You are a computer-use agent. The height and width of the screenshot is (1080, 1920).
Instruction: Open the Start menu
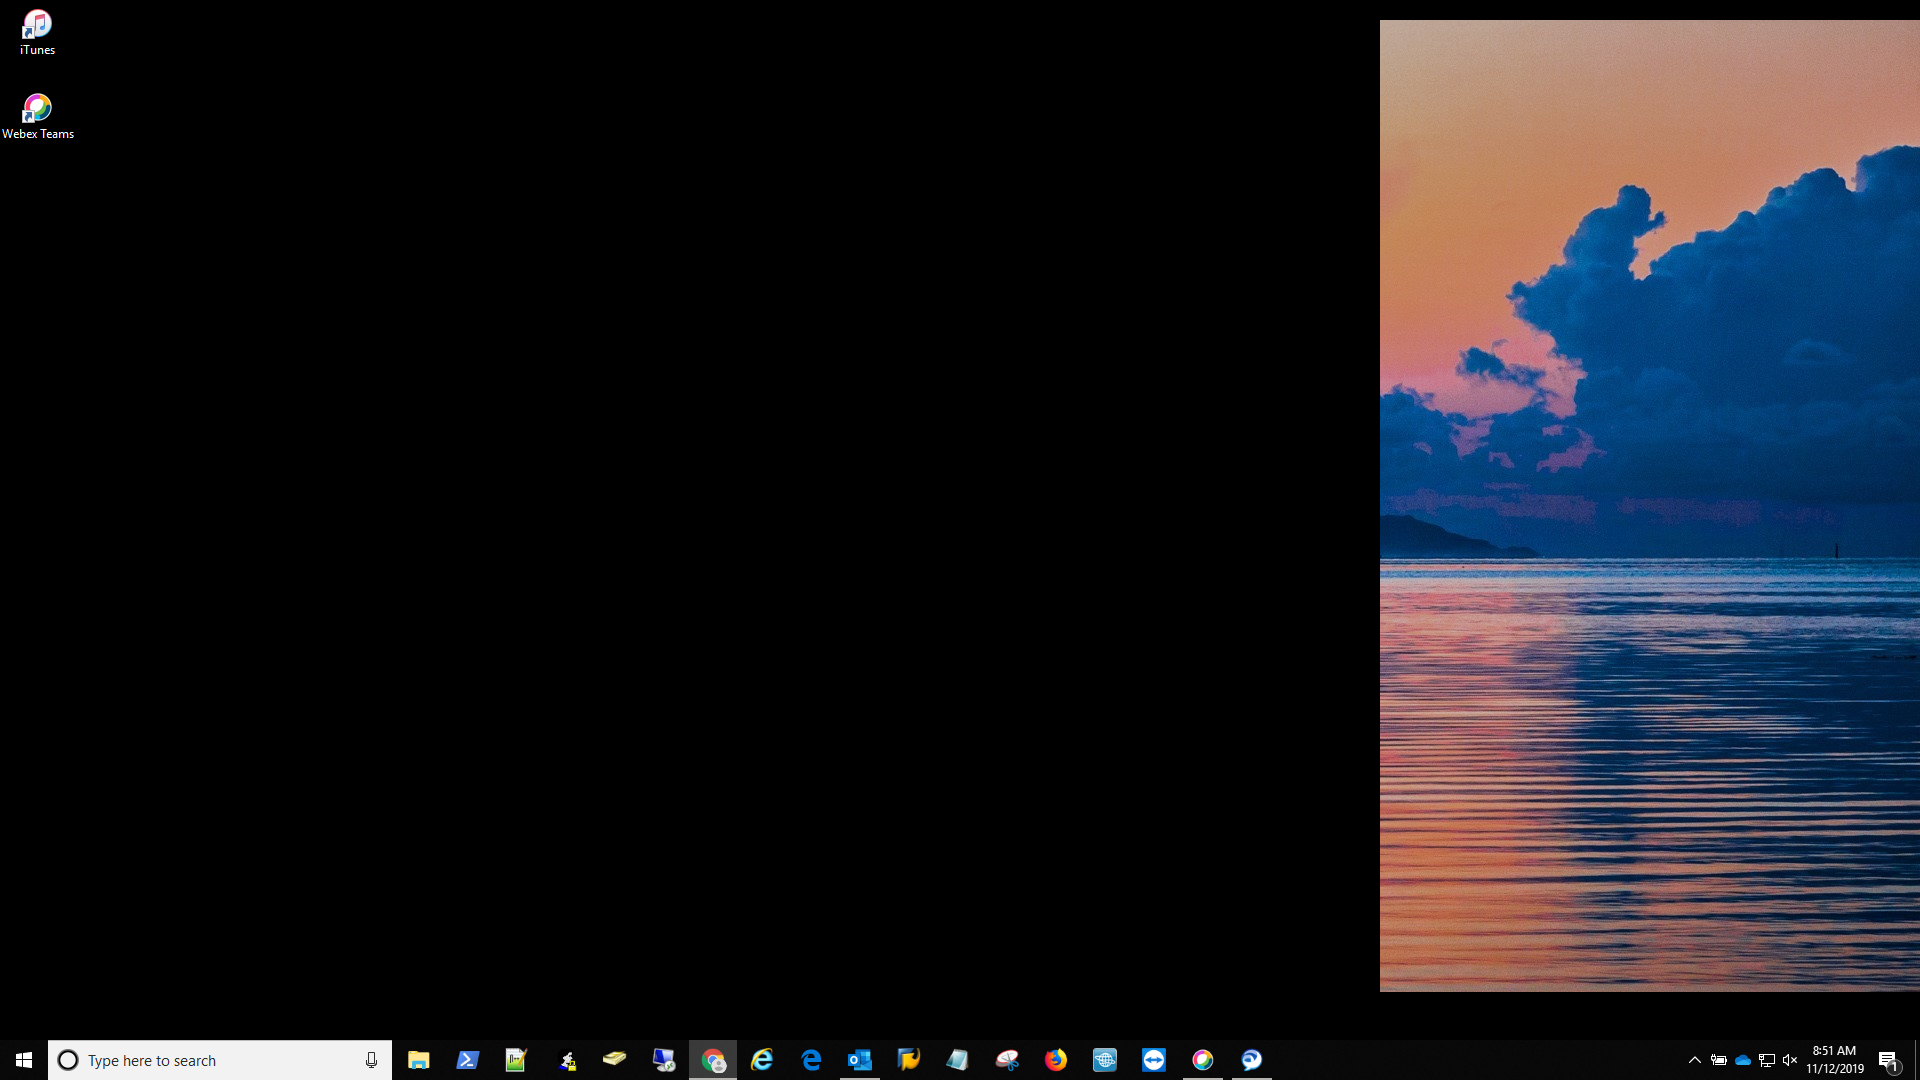24,1059
